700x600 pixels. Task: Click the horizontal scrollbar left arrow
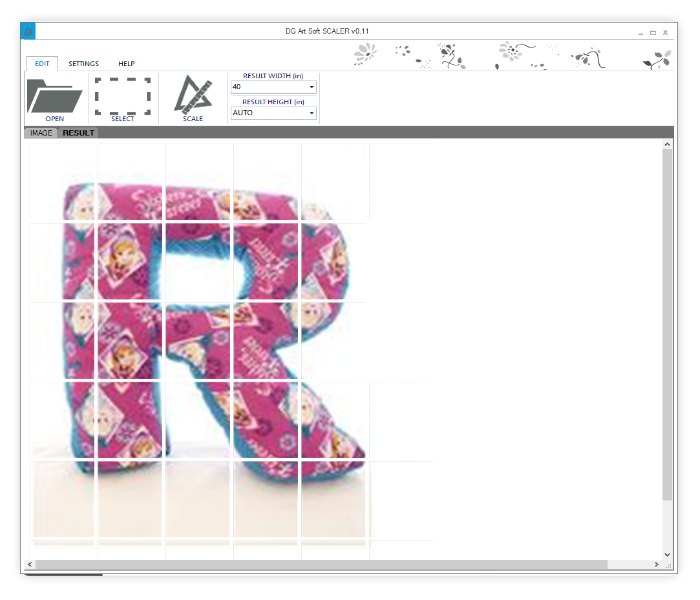30,565
